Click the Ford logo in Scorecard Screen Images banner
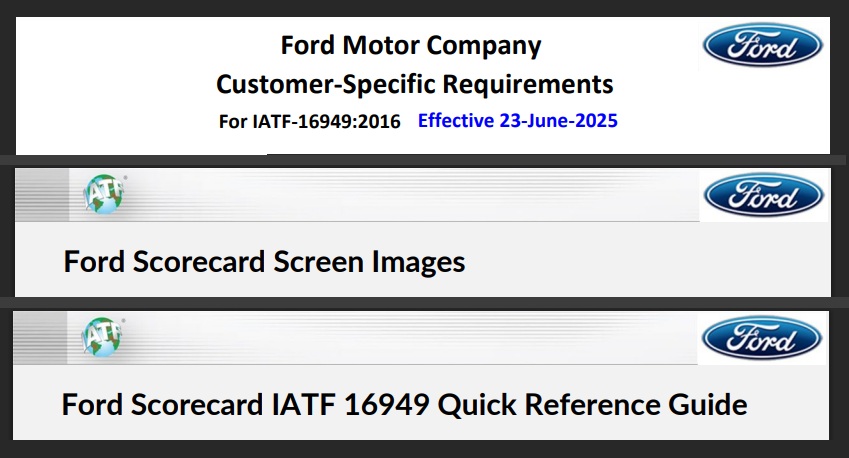849x458 pixels. 764,195
